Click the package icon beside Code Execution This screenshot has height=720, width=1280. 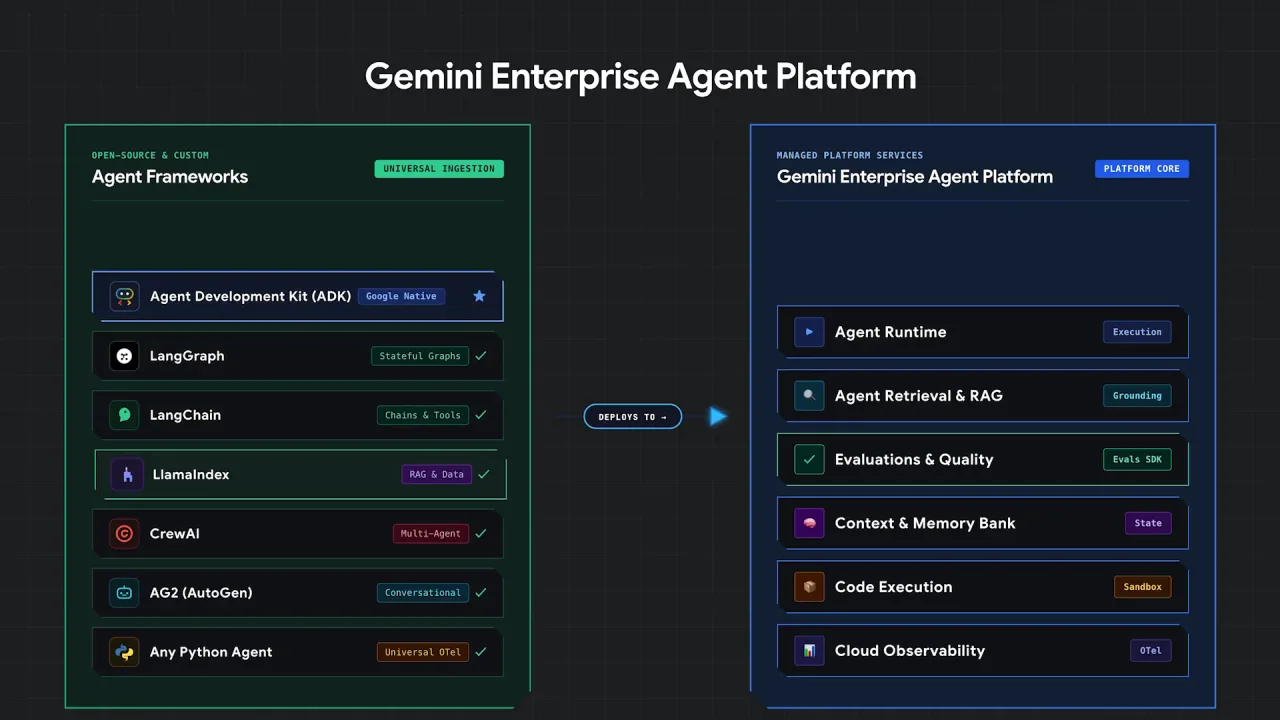coord(809,587)
